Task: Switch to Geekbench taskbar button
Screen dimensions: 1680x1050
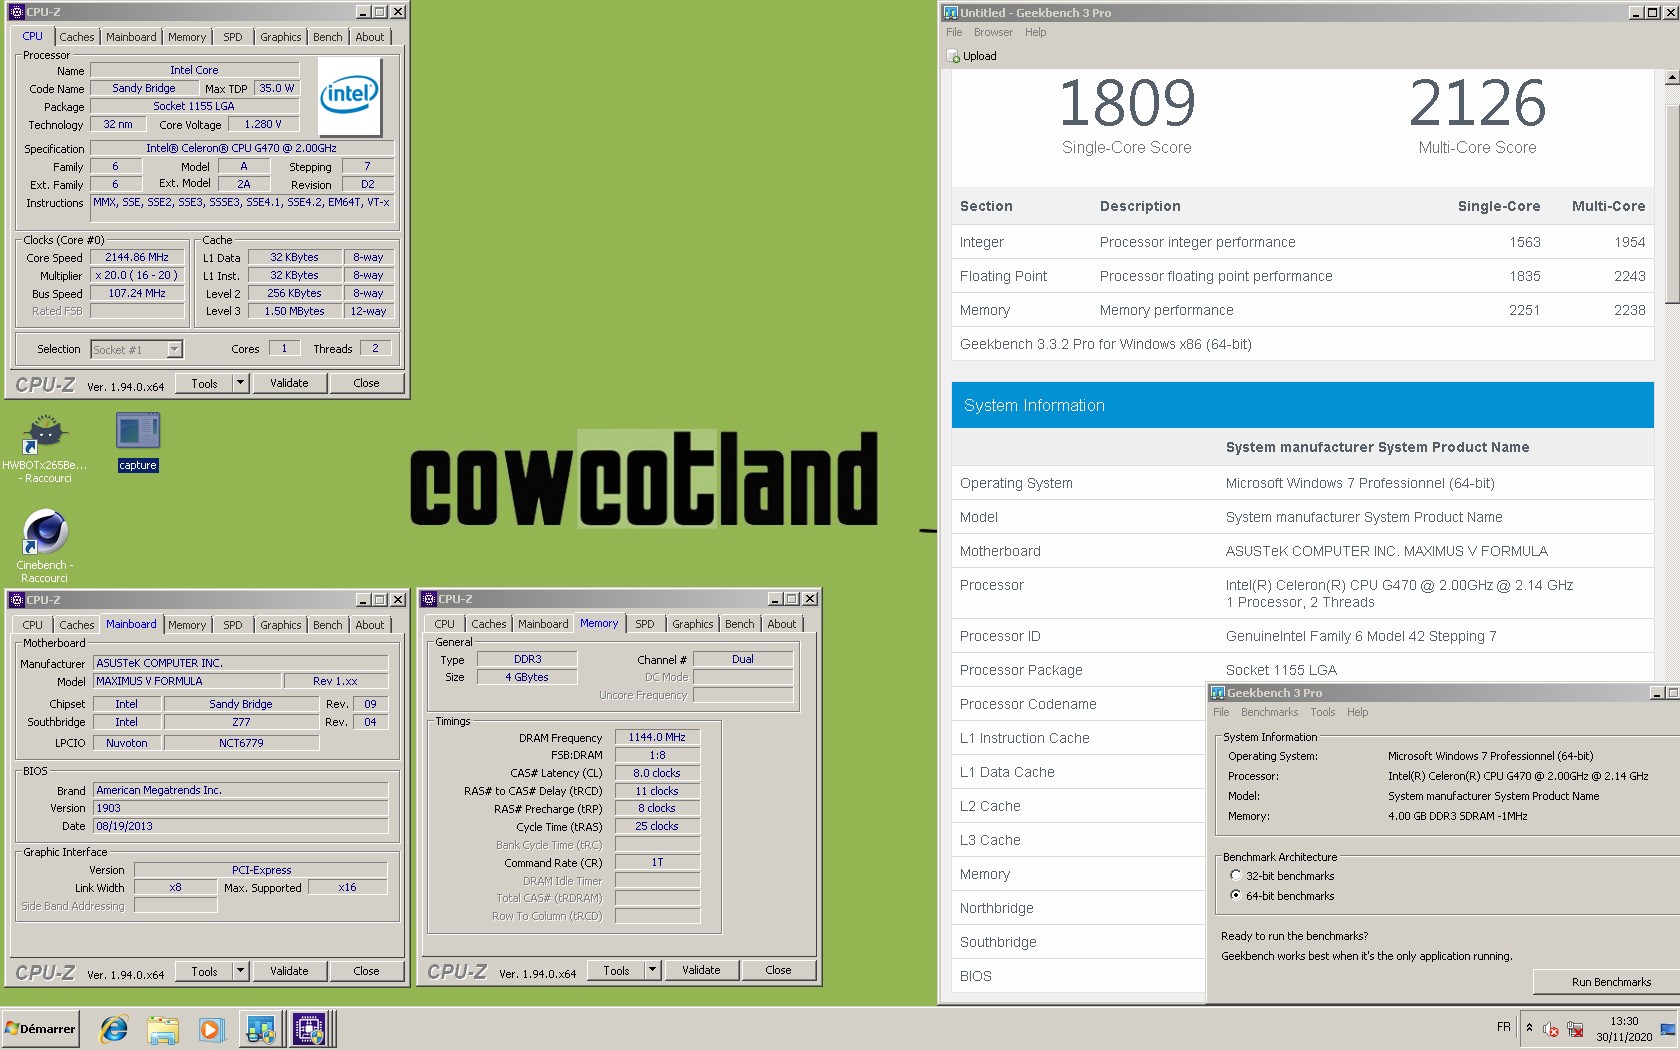Action: 261,1028
